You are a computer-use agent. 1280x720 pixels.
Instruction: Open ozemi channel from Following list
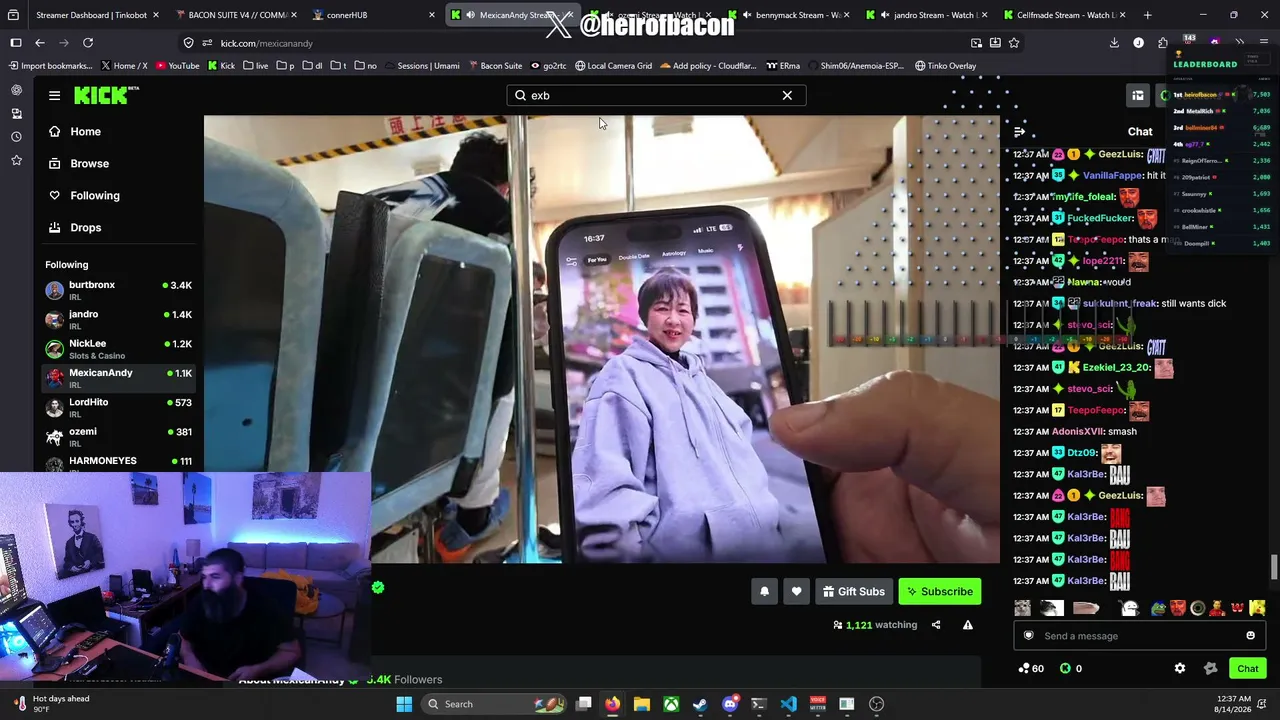119,436
